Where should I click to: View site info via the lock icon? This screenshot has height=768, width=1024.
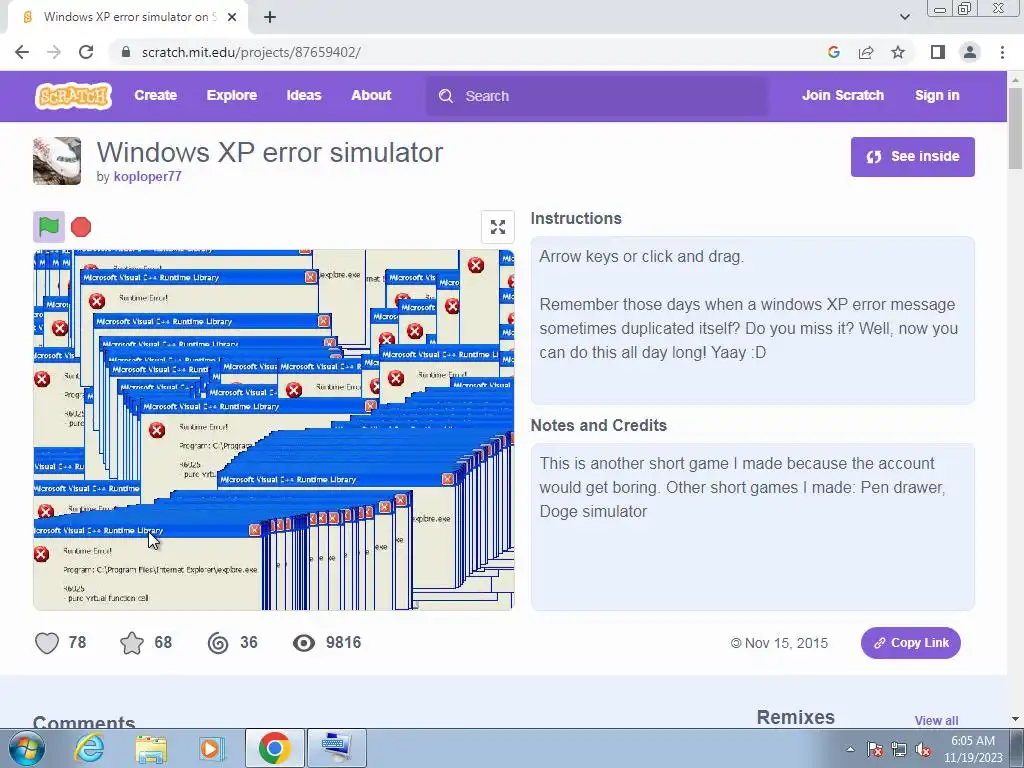coord(127,52)
